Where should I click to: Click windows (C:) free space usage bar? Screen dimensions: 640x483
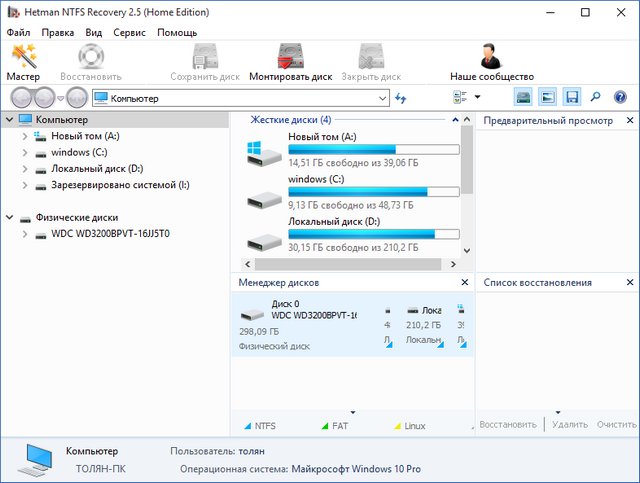click(373, 191)
